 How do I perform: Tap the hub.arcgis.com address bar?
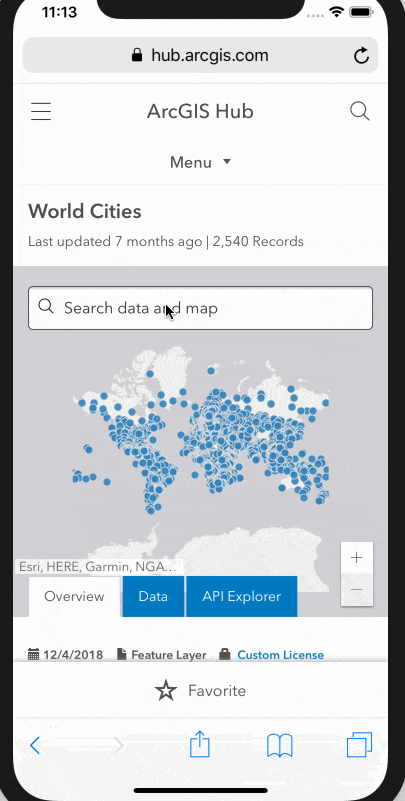200,55
